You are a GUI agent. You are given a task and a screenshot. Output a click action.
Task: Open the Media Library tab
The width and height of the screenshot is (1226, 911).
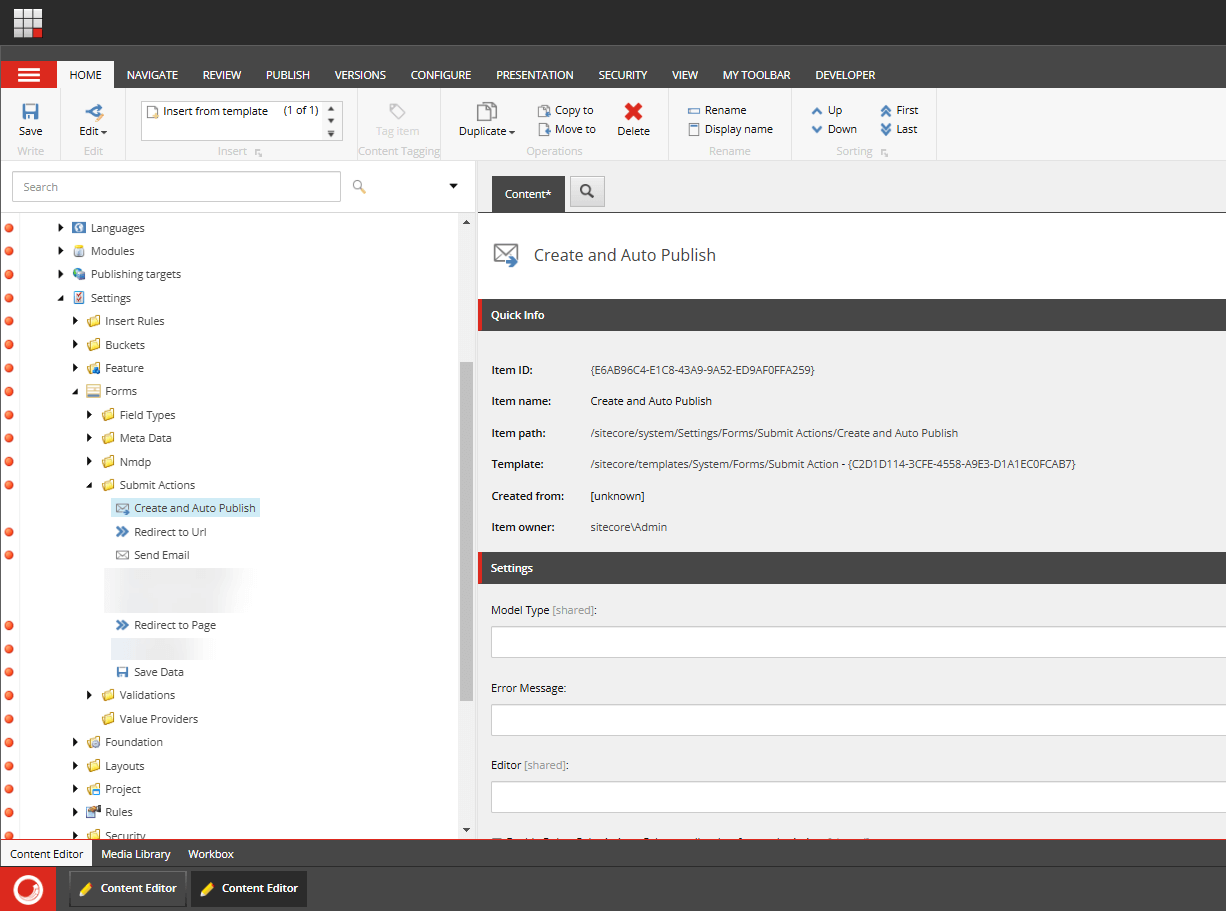coord(136,854)
